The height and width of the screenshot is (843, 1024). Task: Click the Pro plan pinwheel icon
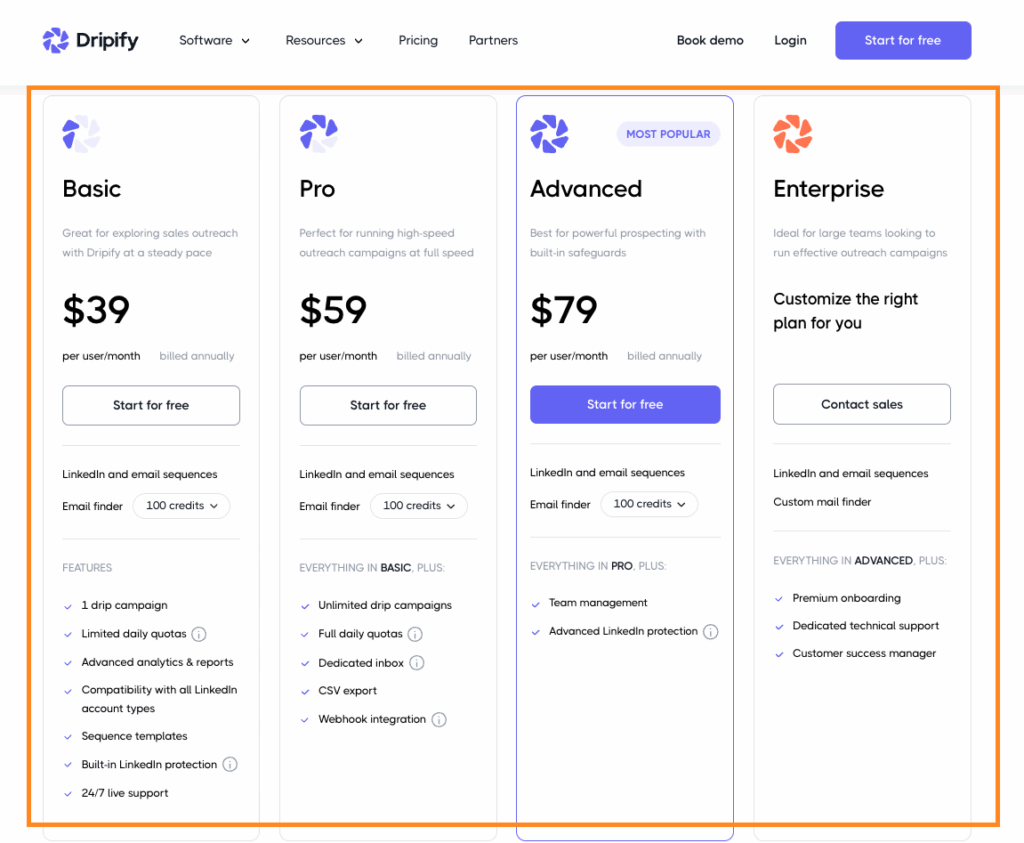317,131
